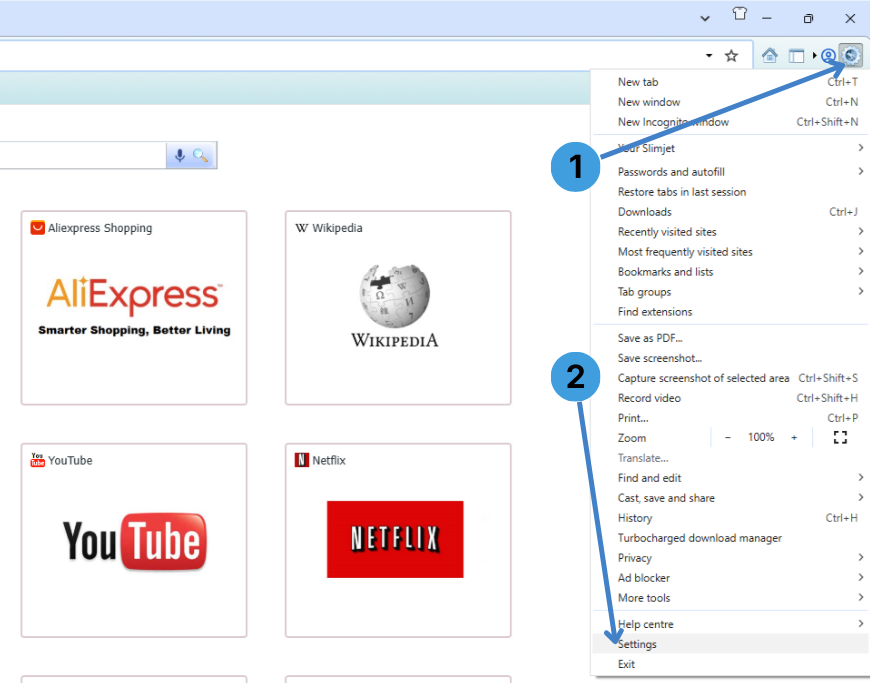Go to the home page icon
The height and width of the screenshot is (683, 872).
pos(770,55)
